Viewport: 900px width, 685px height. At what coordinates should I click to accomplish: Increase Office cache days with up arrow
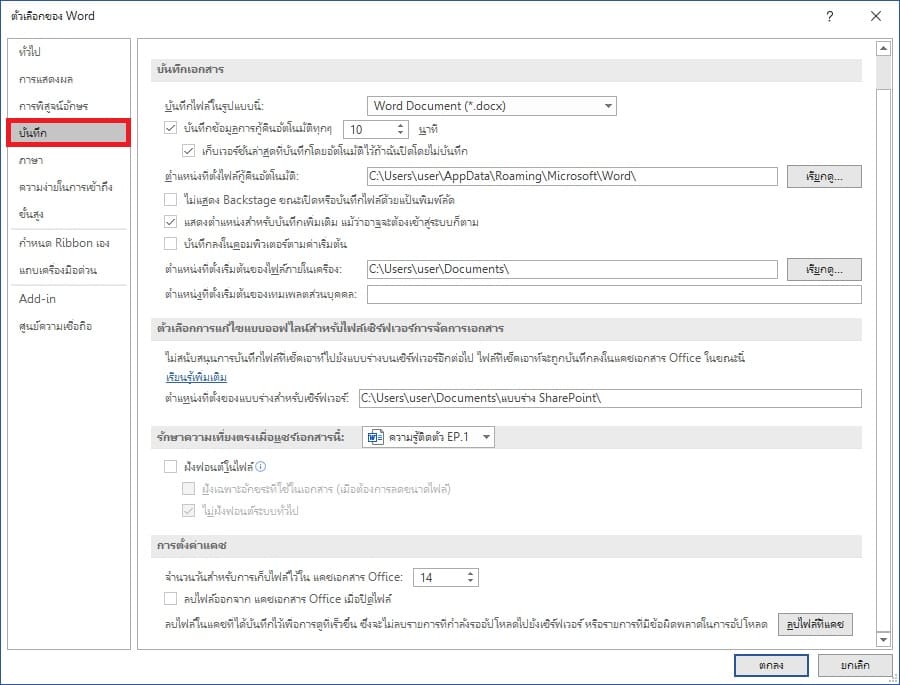pyautogui.click(x=471, y=573)
